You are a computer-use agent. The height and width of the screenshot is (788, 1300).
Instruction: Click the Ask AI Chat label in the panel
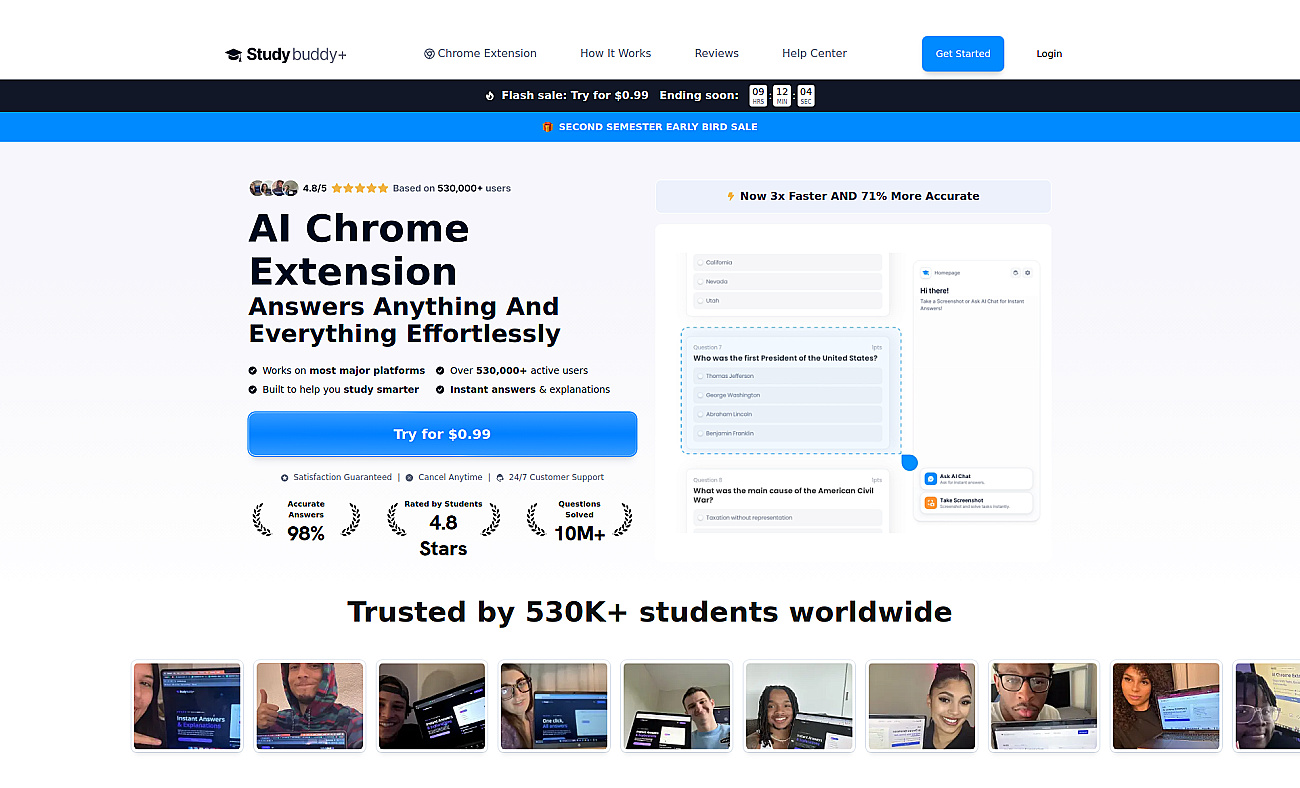pos(955,476)
